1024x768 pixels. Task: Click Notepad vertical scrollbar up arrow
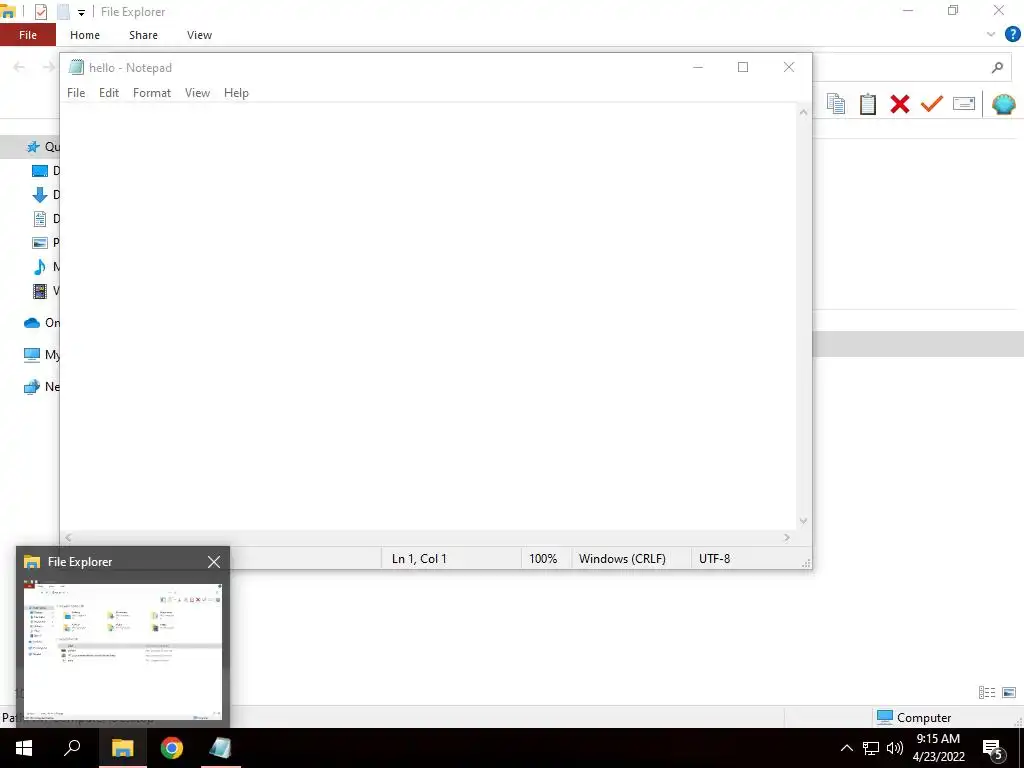coord(803,112)
